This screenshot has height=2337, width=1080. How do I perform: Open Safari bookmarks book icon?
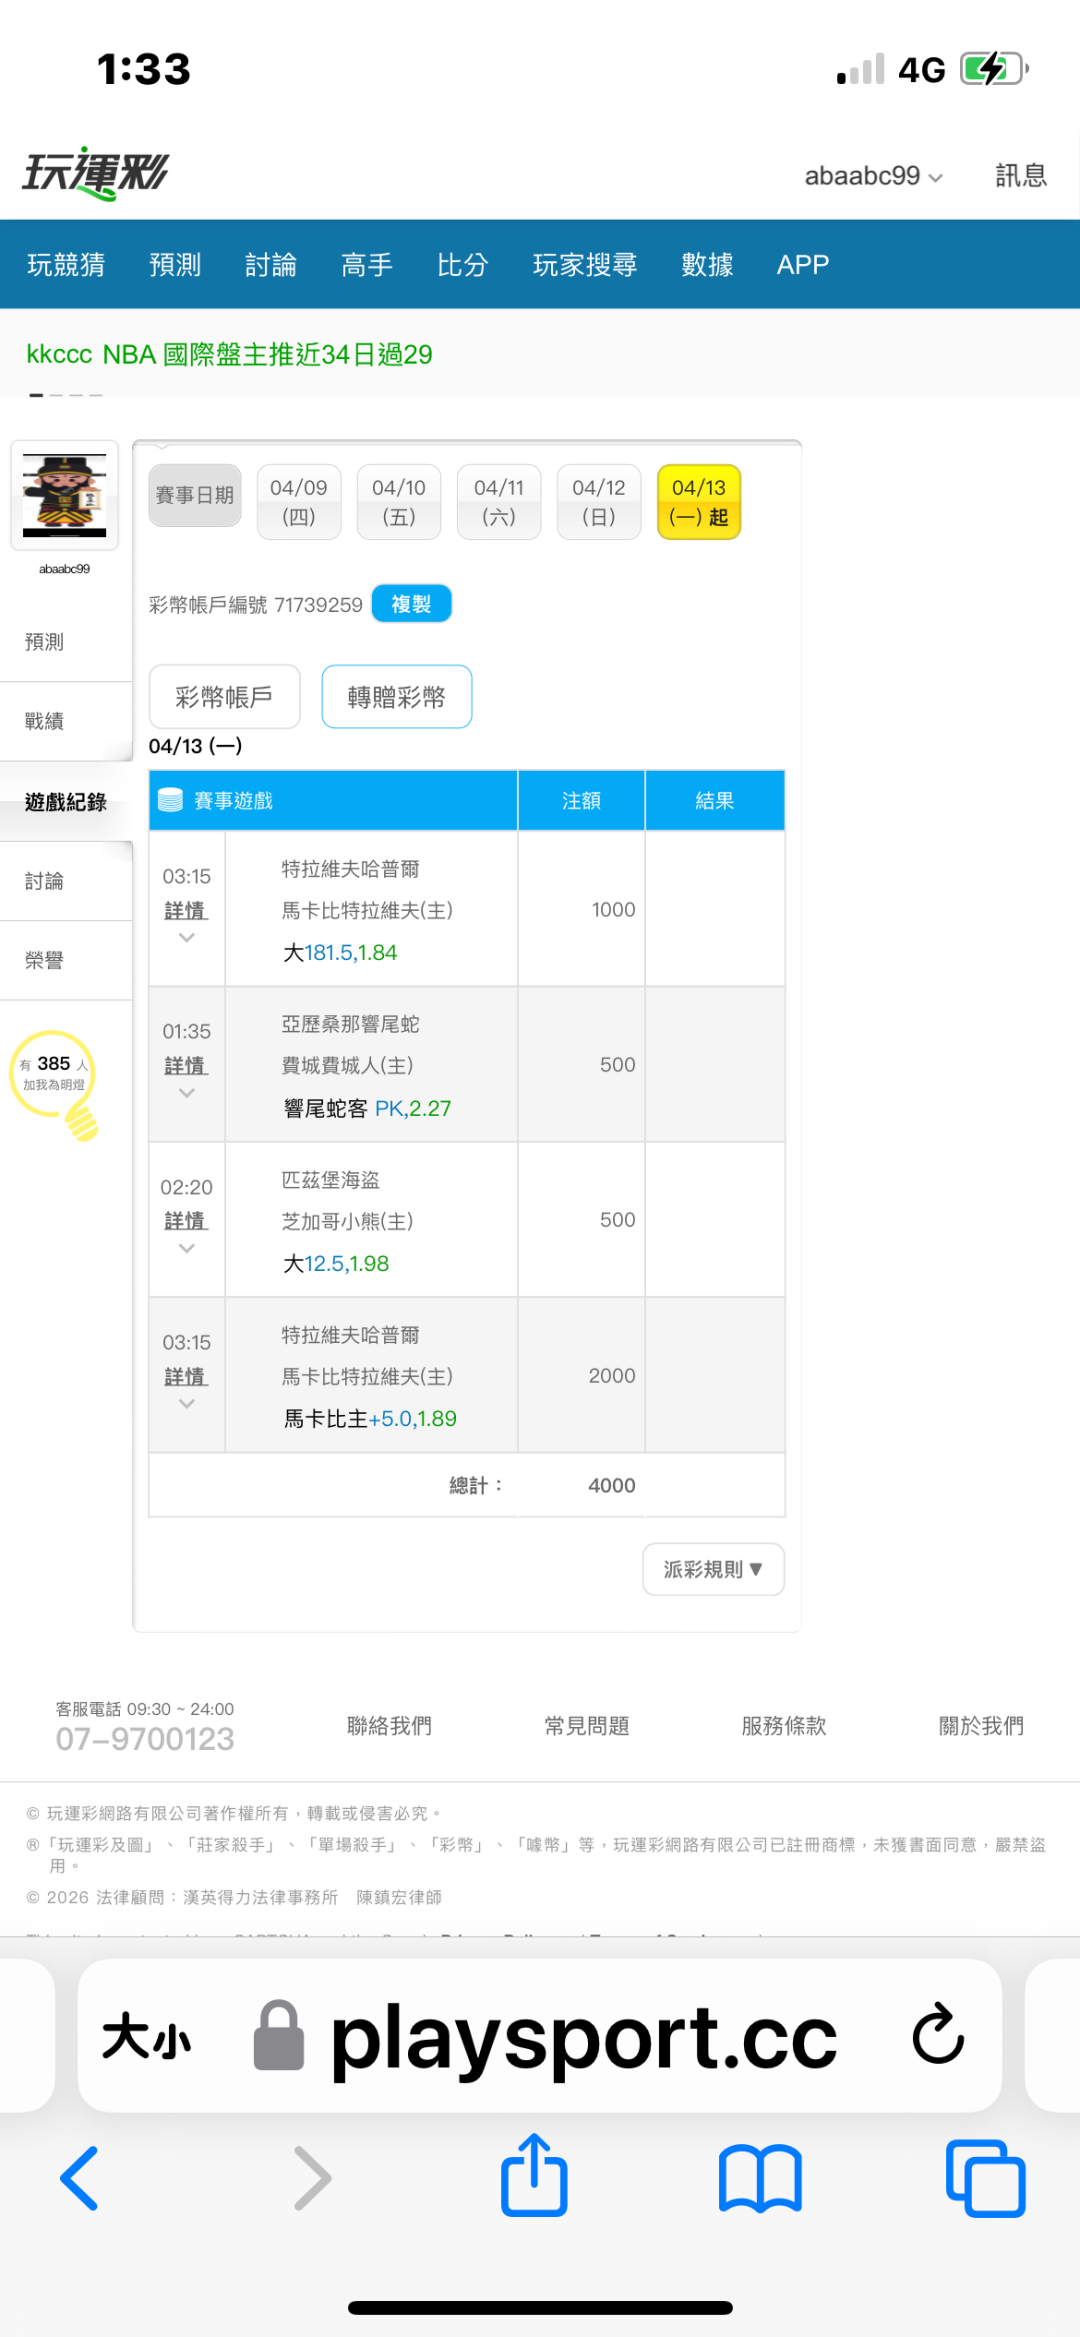pos(760,2178)
